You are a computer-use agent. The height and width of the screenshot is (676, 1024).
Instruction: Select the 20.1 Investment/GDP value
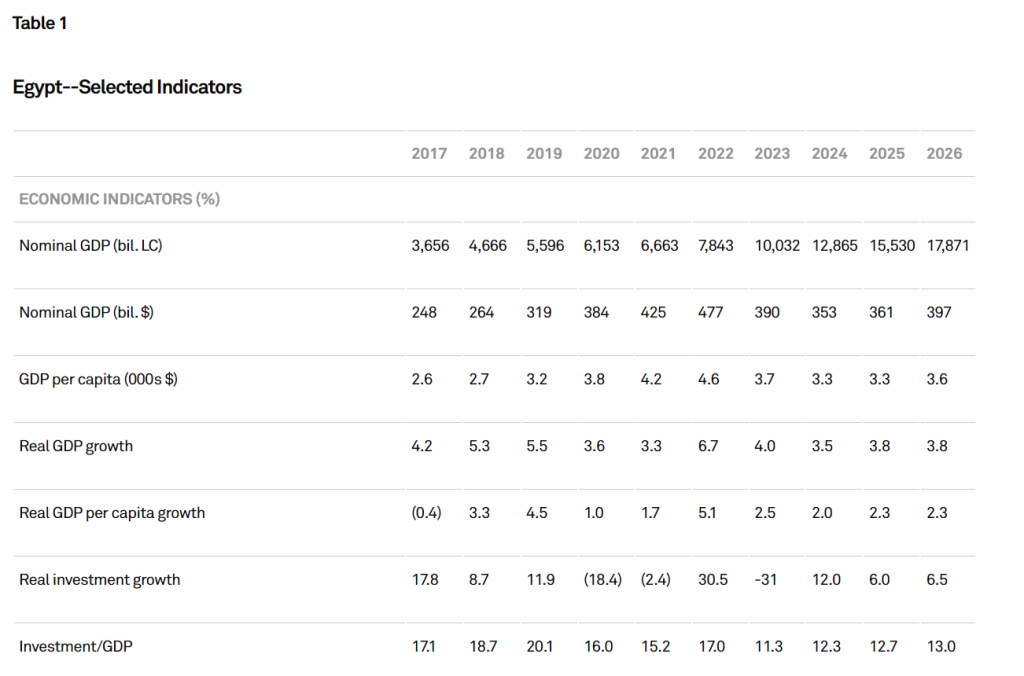(539, 646)
